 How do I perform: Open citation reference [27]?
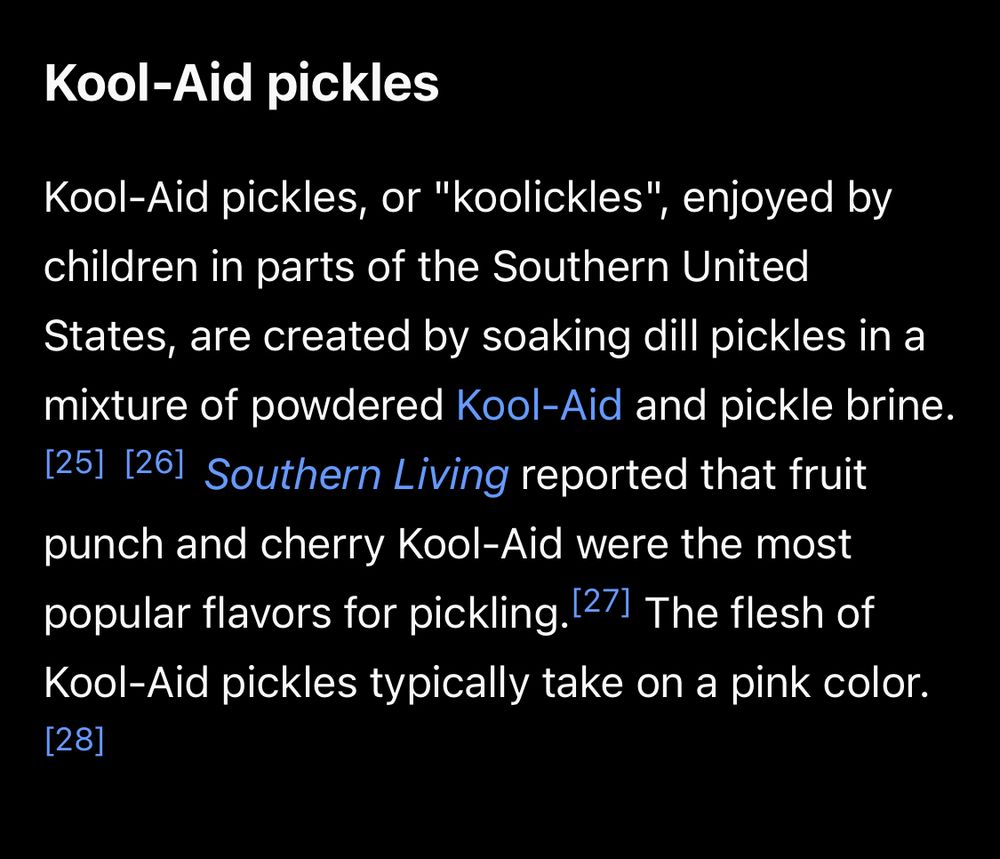point(601,601)
